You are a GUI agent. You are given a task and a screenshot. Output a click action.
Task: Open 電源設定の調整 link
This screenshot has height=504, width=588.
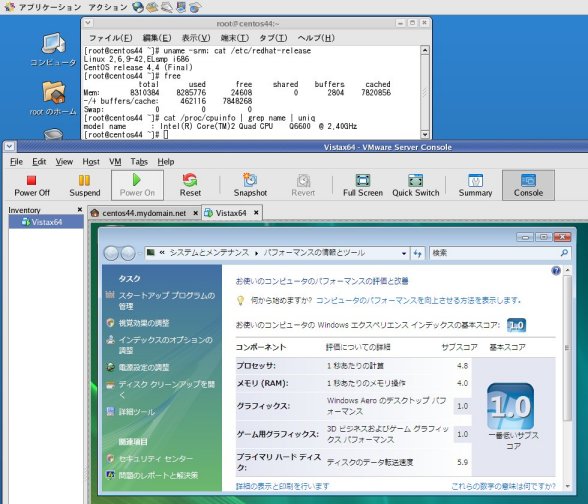pos(144,367)
